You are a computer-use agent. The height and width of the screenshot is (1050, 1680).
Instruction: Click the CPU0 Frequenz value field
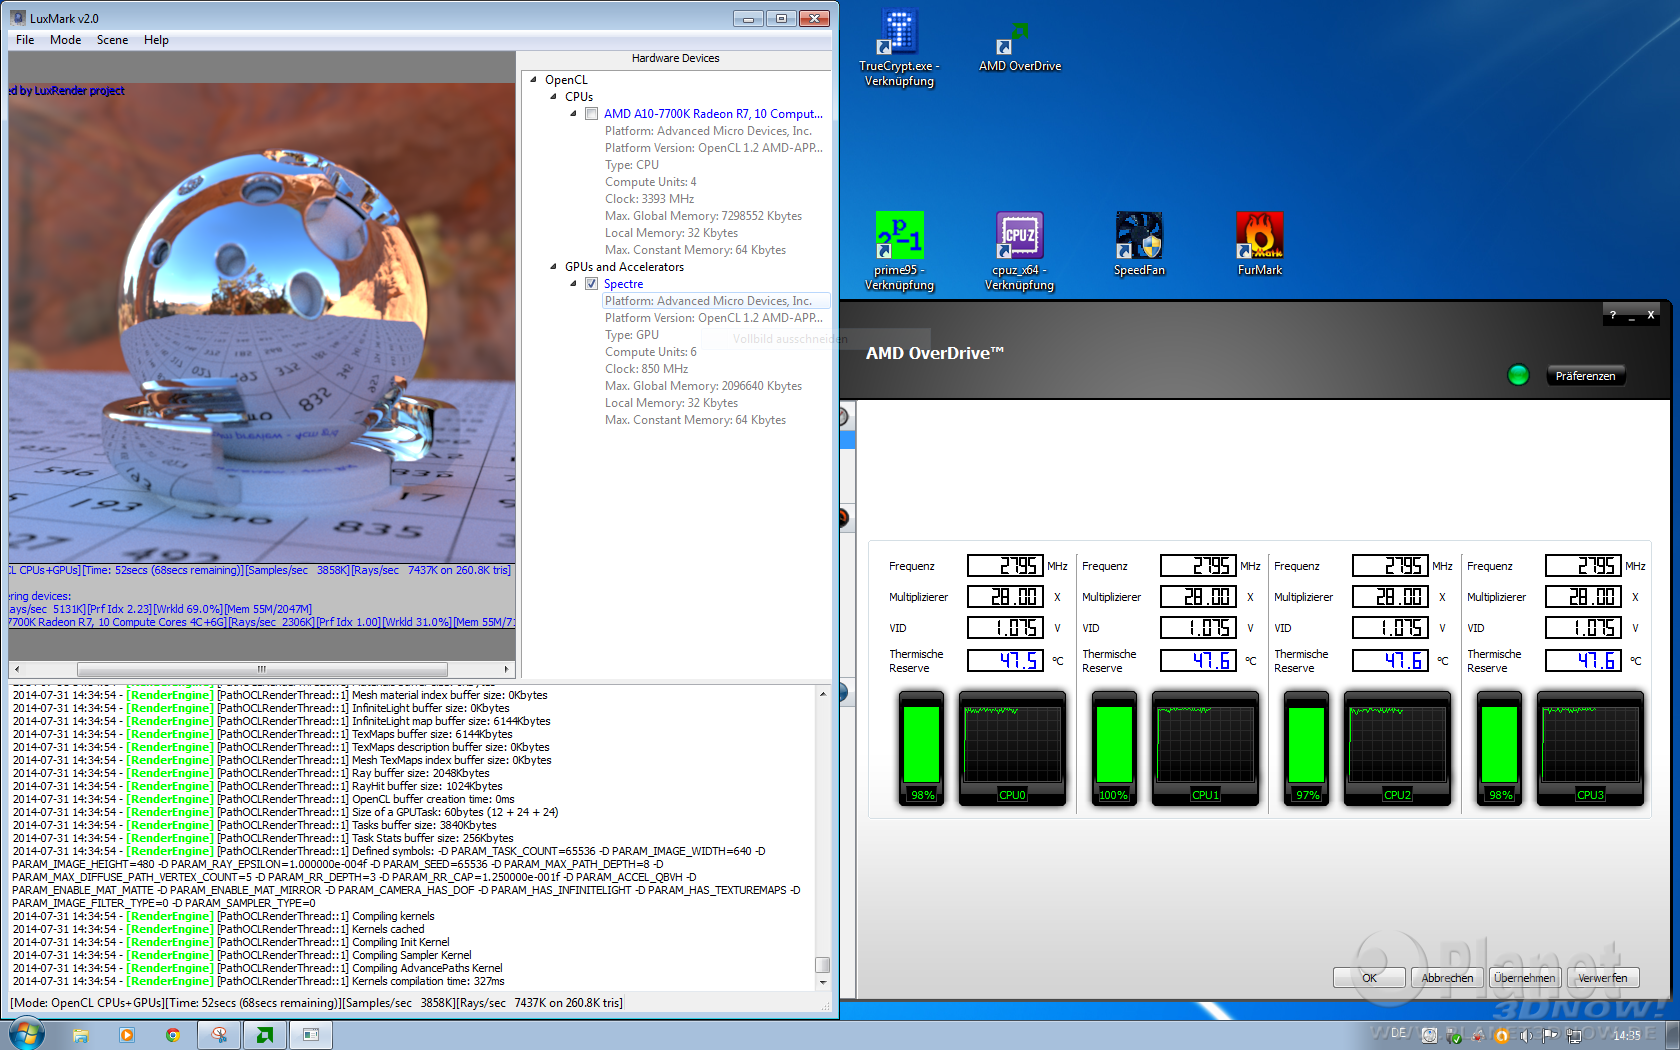pos(1005,566)
